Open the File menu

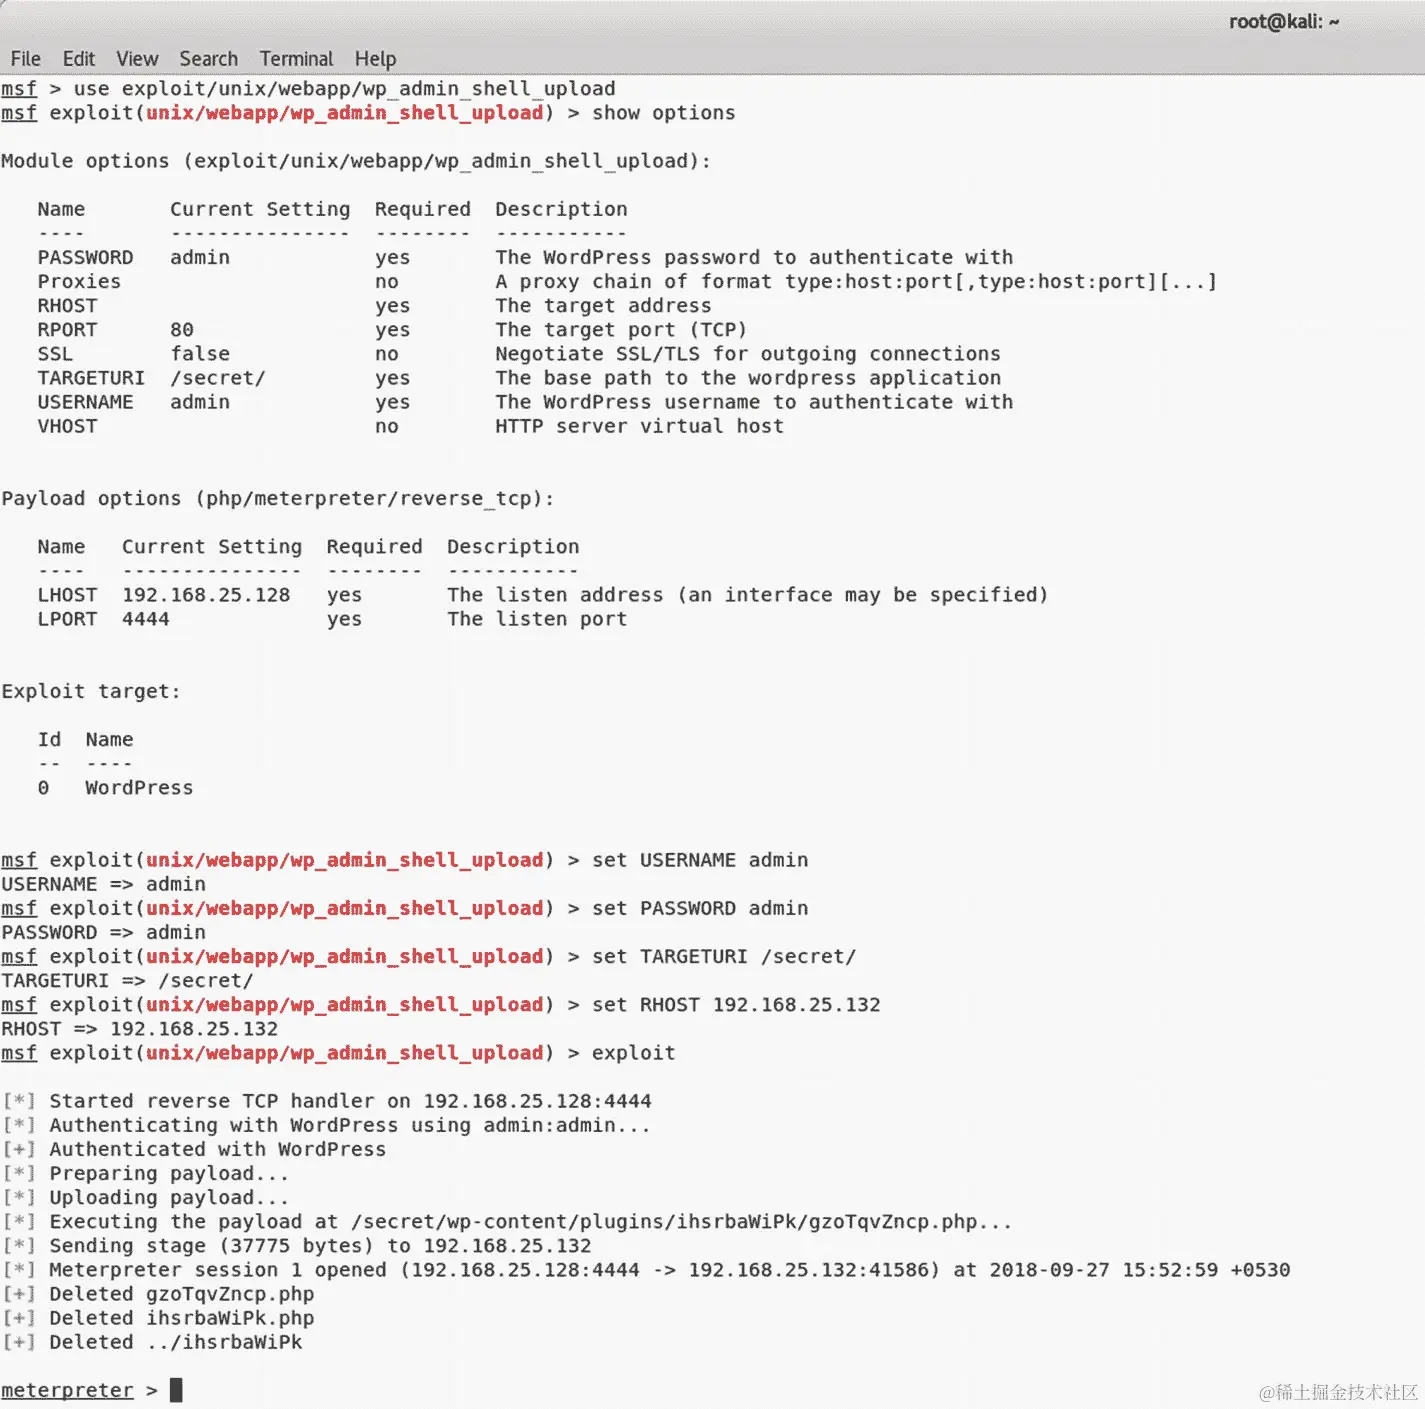(x=25, y=59)
